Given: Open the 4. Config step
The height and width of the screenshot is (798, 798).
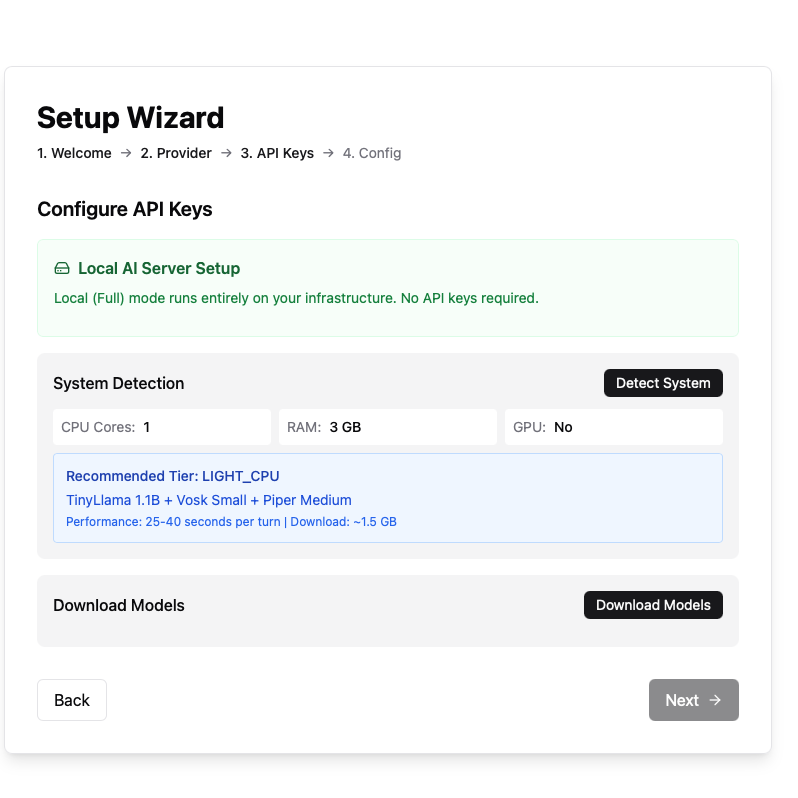Looking at the screenshot, I should pyautogui.click(x=372, y=153).
